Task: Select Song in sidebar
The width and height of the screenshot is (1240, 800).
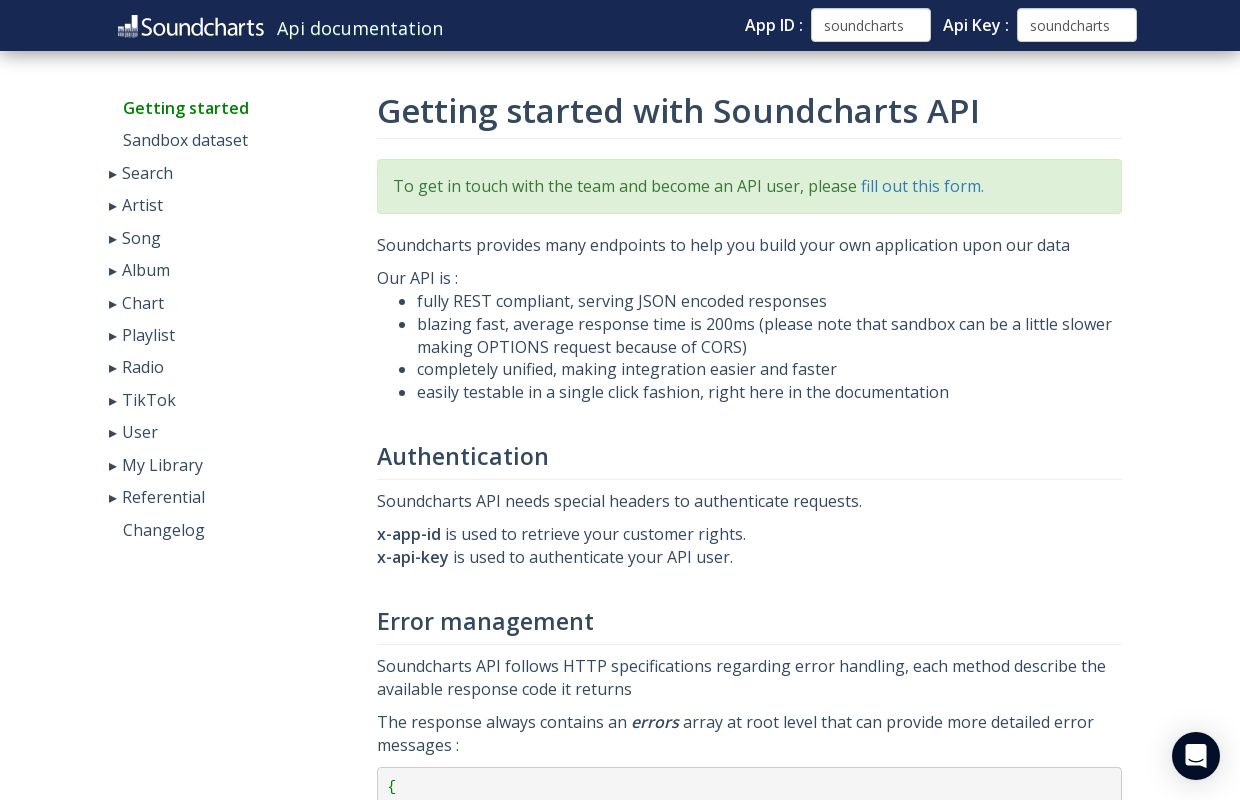Action: [x=141, y=238]
